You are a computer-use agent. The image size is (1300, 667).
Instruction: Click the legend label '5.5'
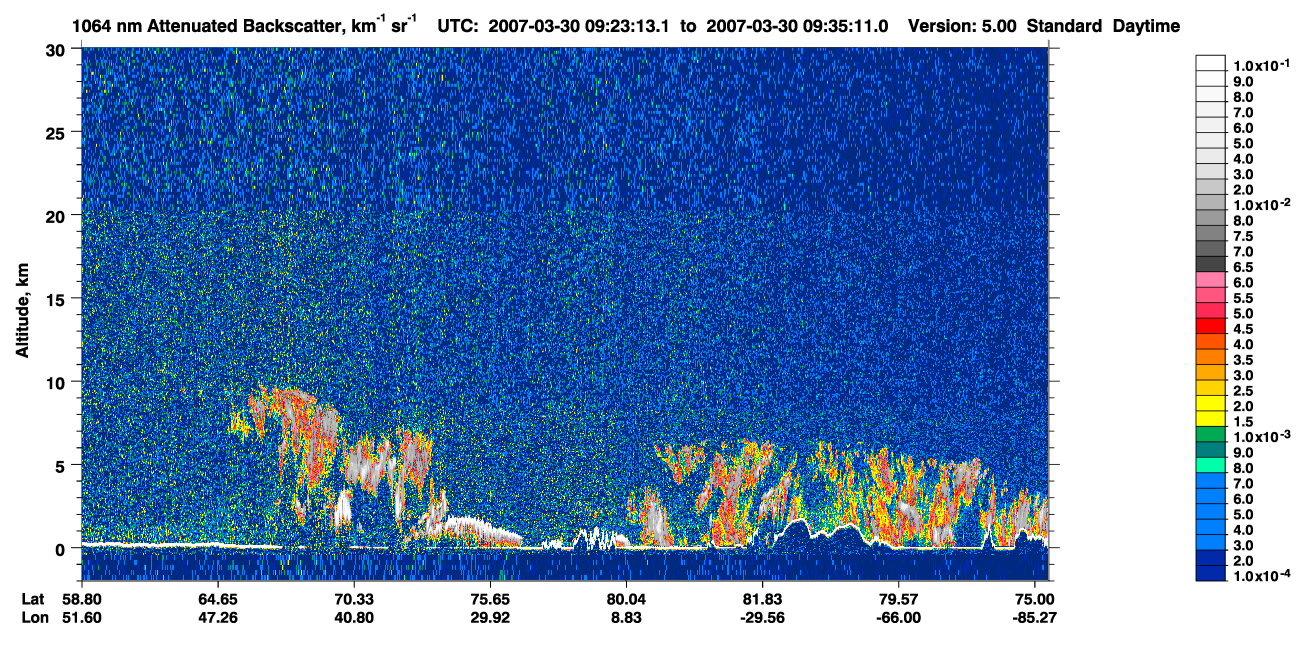(x=1244, y=298)
